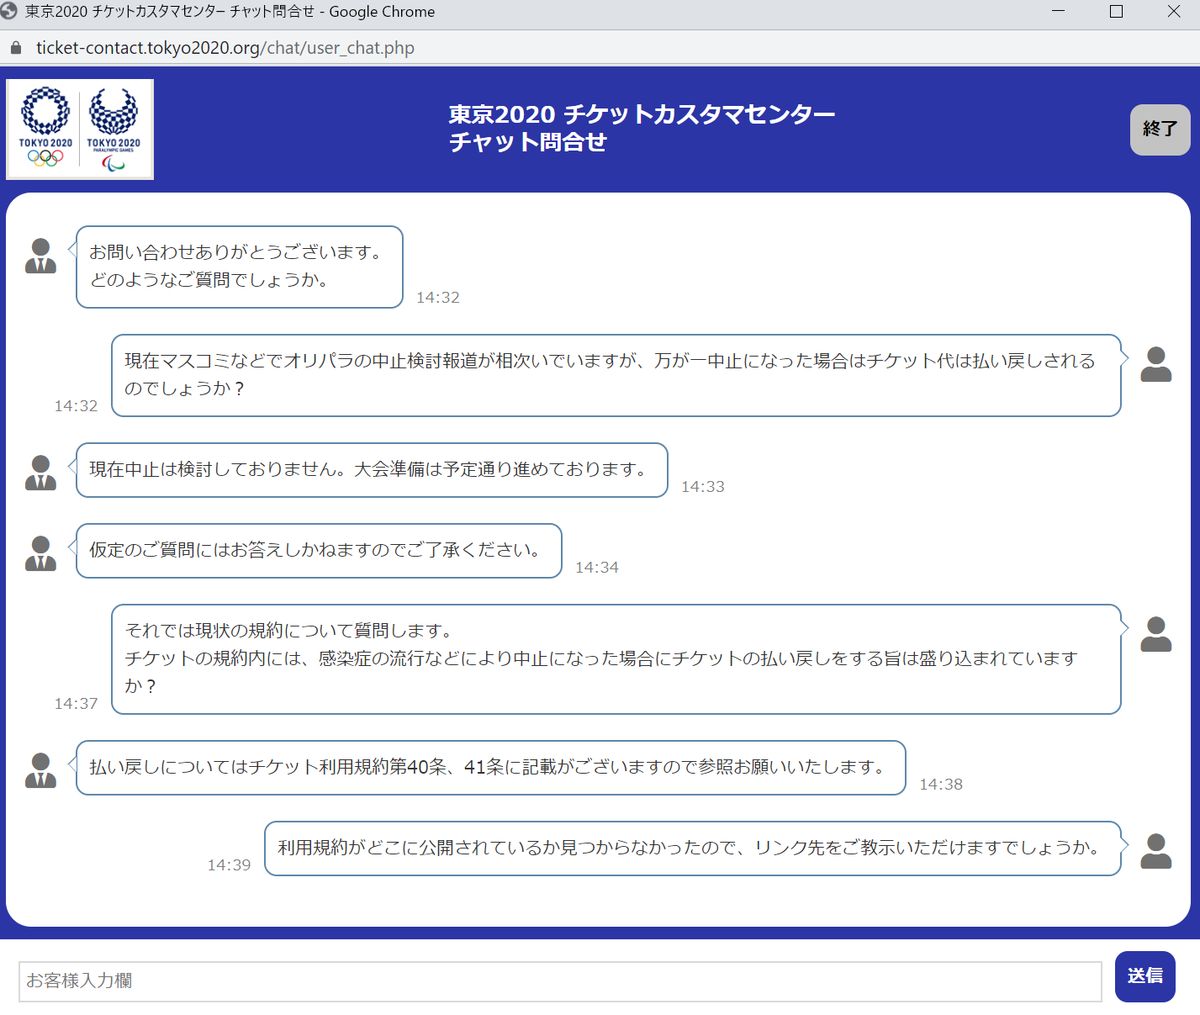Click the Tokyo 2020 Olympic Paralympic logo
The width and height of the screenshot is (1200, 1015).
coord(80,130)
